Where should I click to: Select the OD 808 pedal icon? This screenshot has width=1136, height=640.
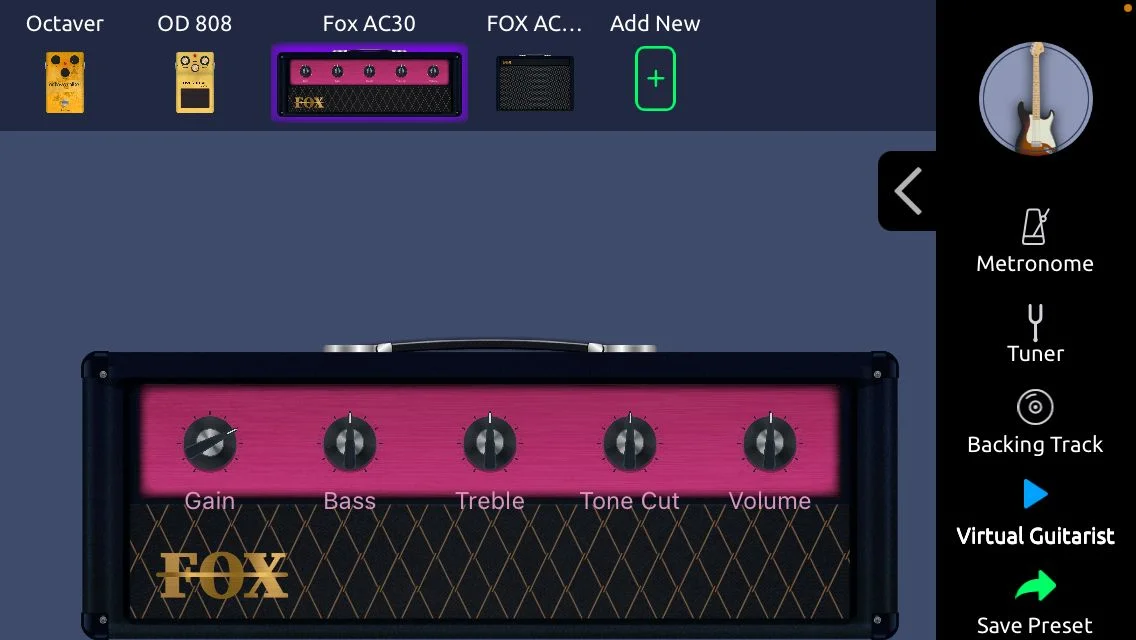pos(195,82)
